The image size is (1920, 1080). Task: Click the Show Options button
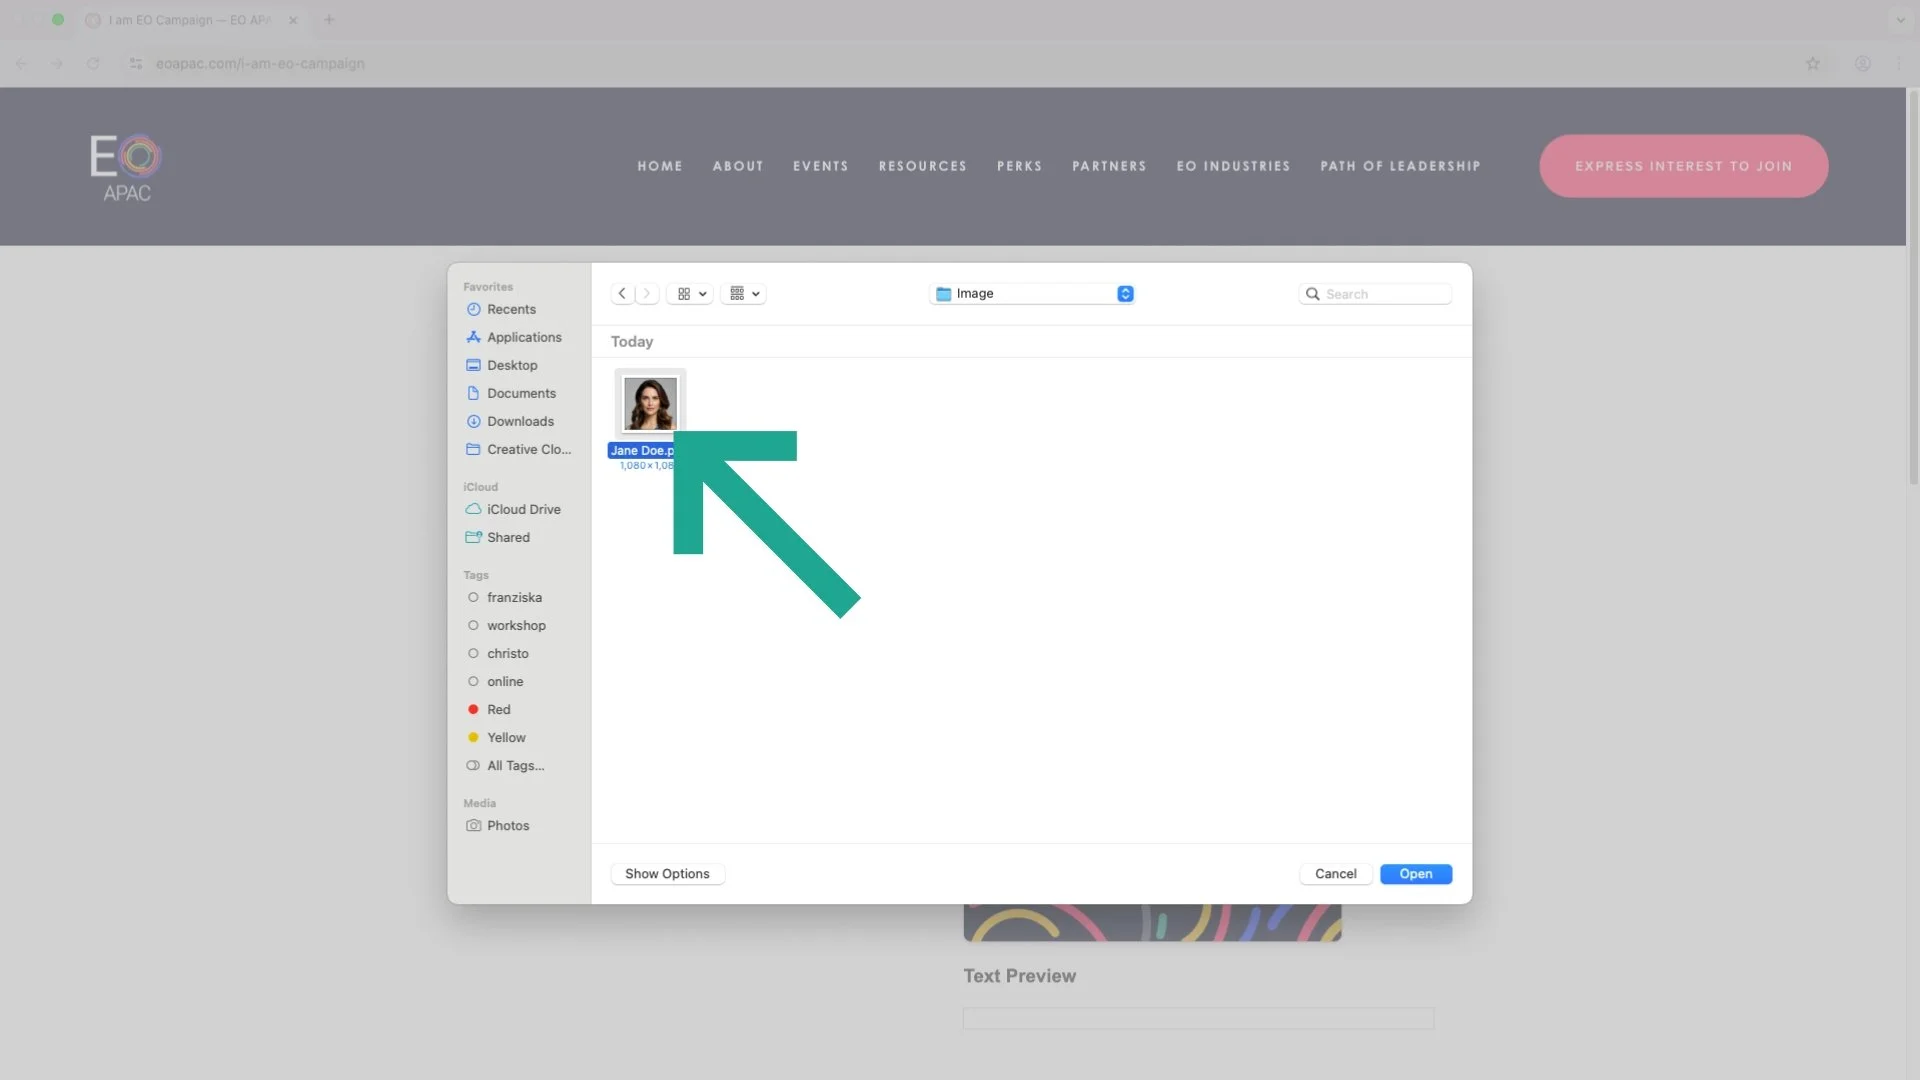(667, 874)
